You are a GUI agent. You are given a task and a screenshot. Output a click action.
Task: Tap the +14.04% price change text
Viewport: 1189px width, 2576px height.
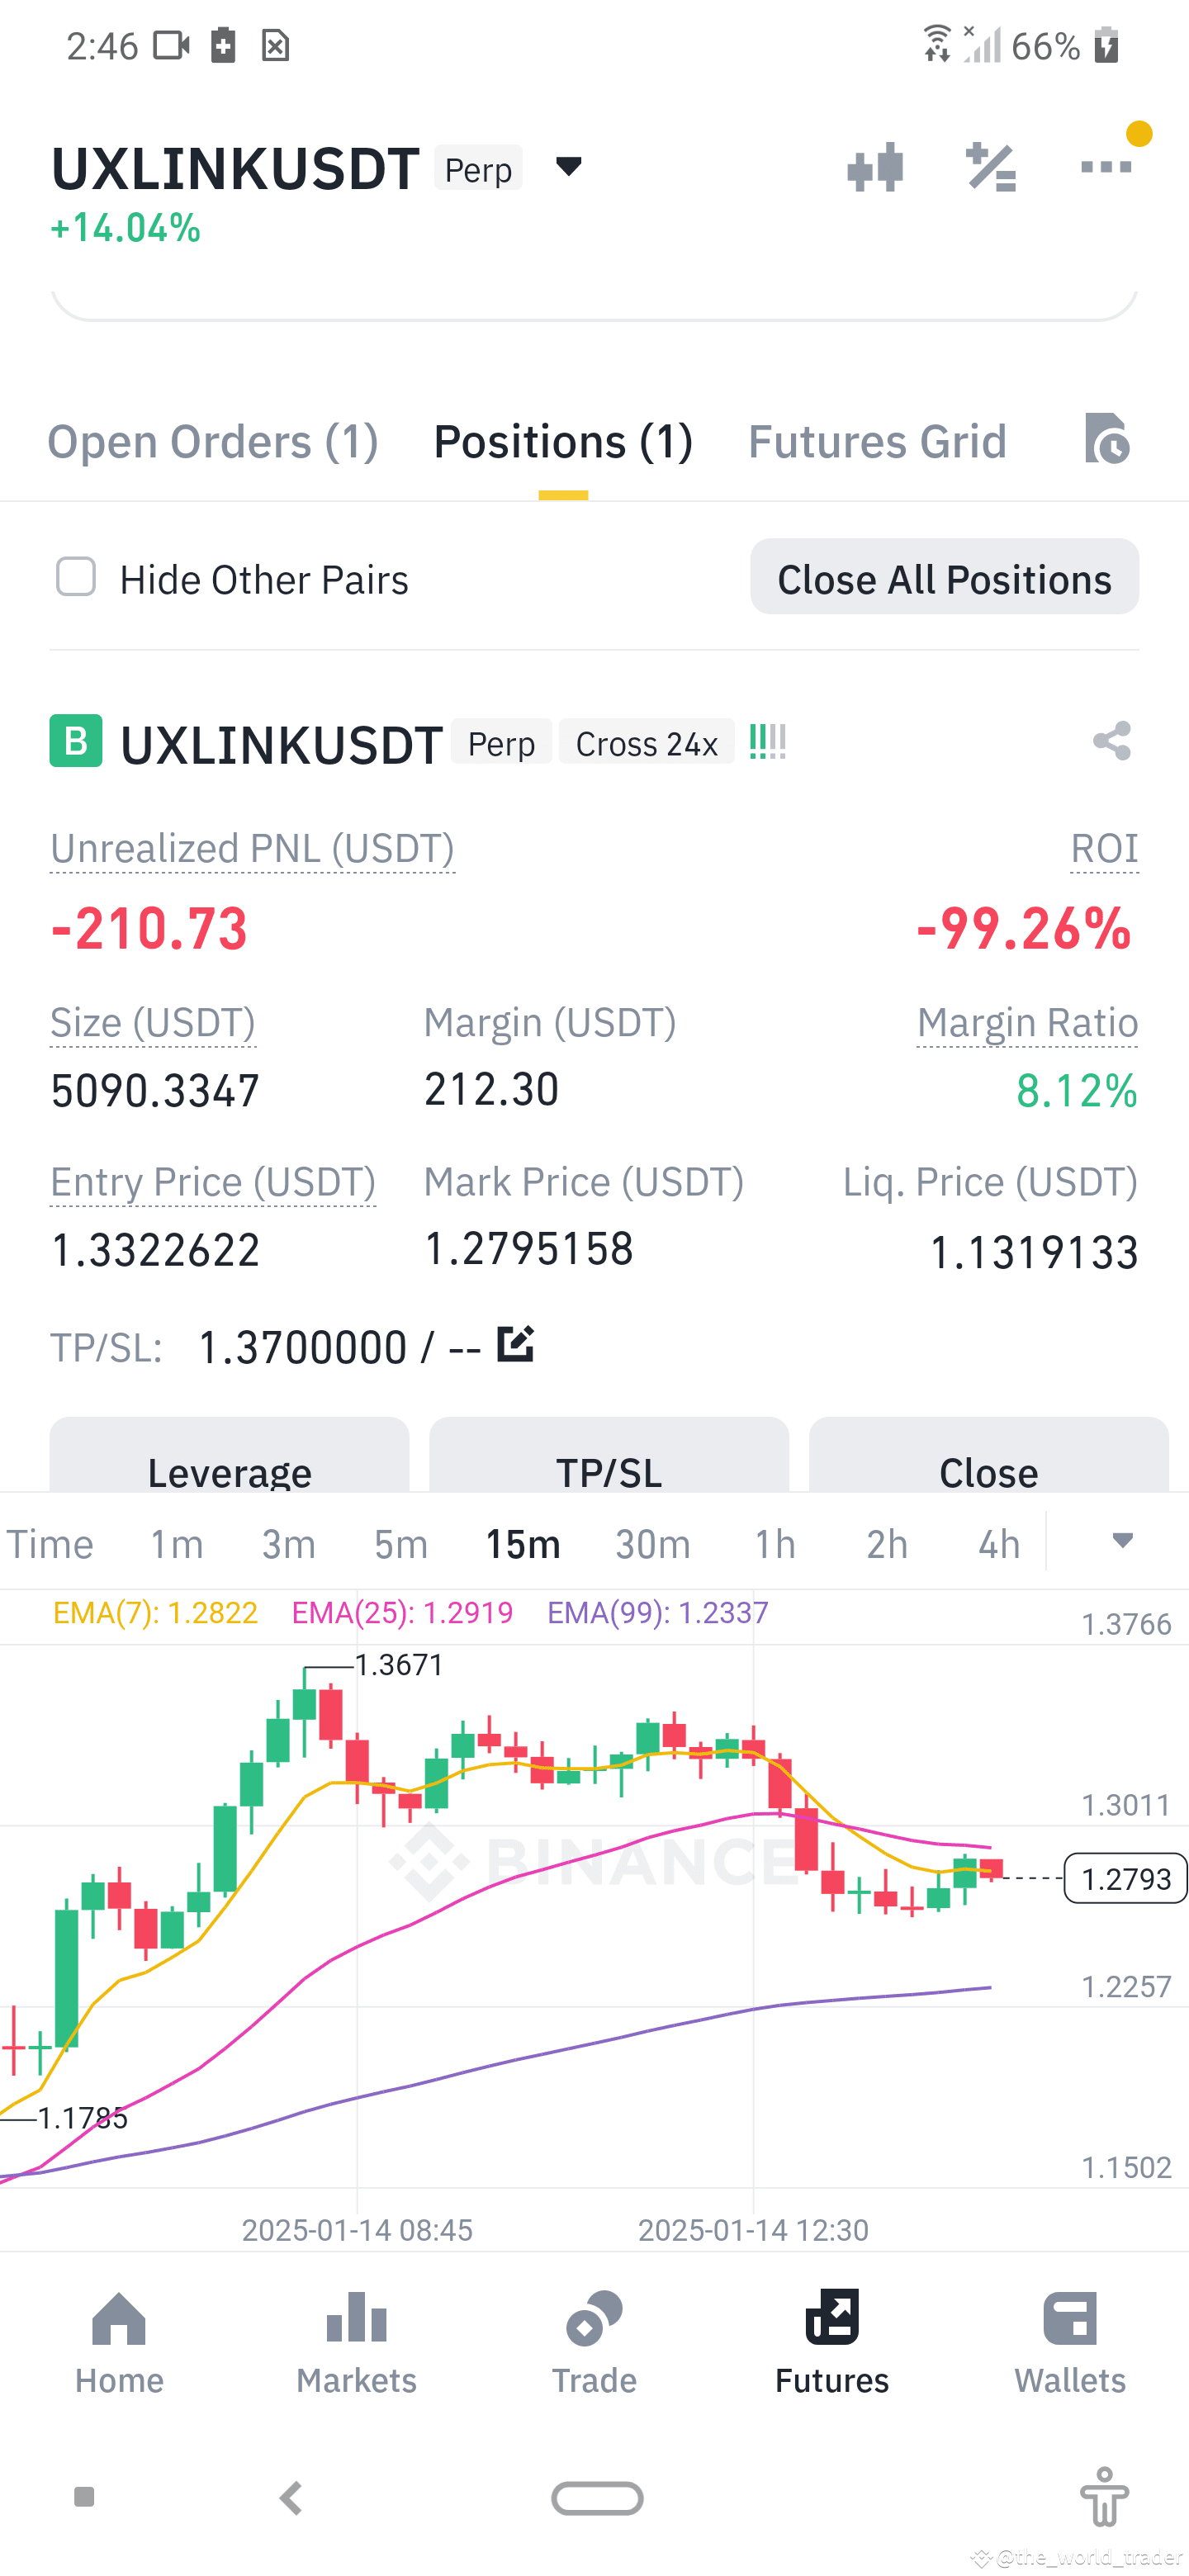[x=125, y=228]
